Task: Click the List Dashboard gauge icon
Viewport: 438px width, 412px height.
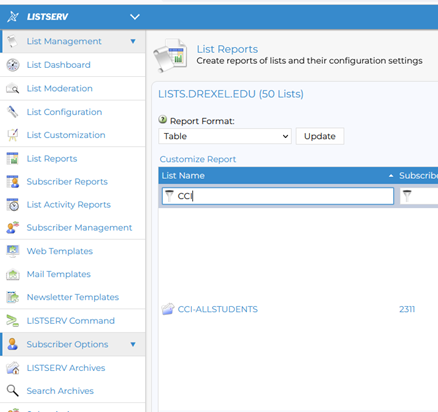Action: [x=13, y=65]
